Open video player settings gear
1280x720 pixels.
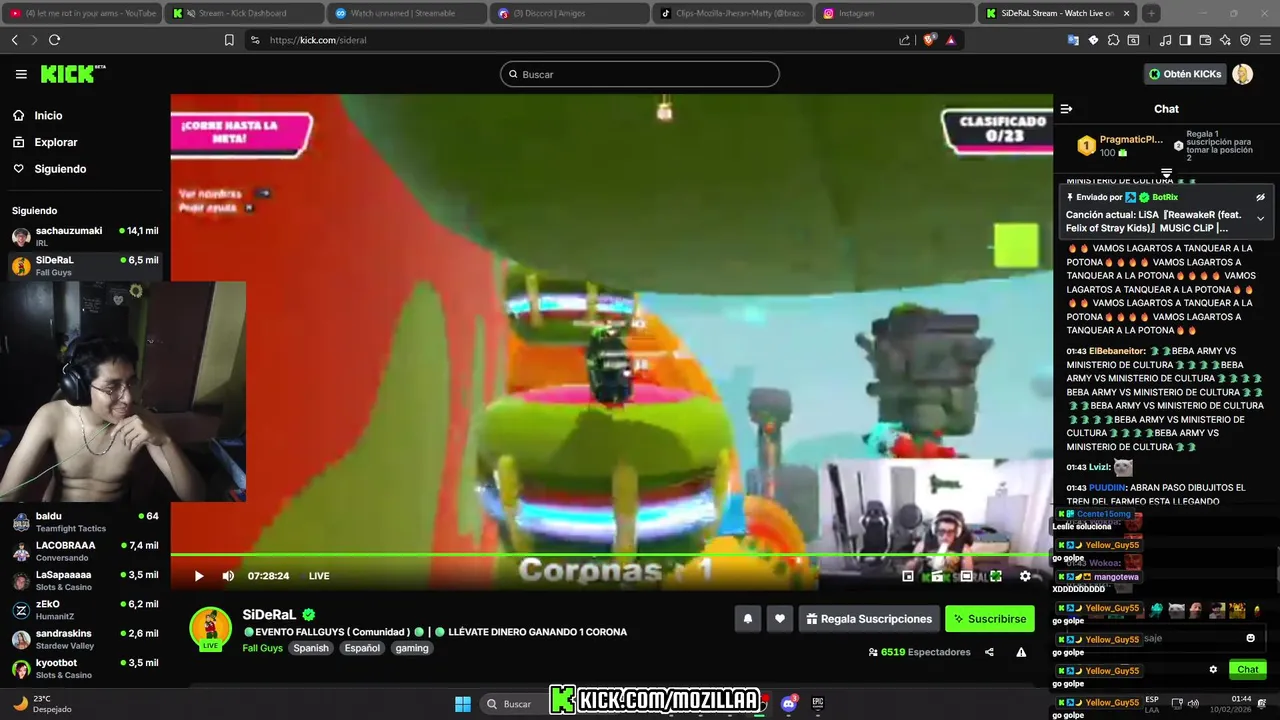coord(1025,576)
